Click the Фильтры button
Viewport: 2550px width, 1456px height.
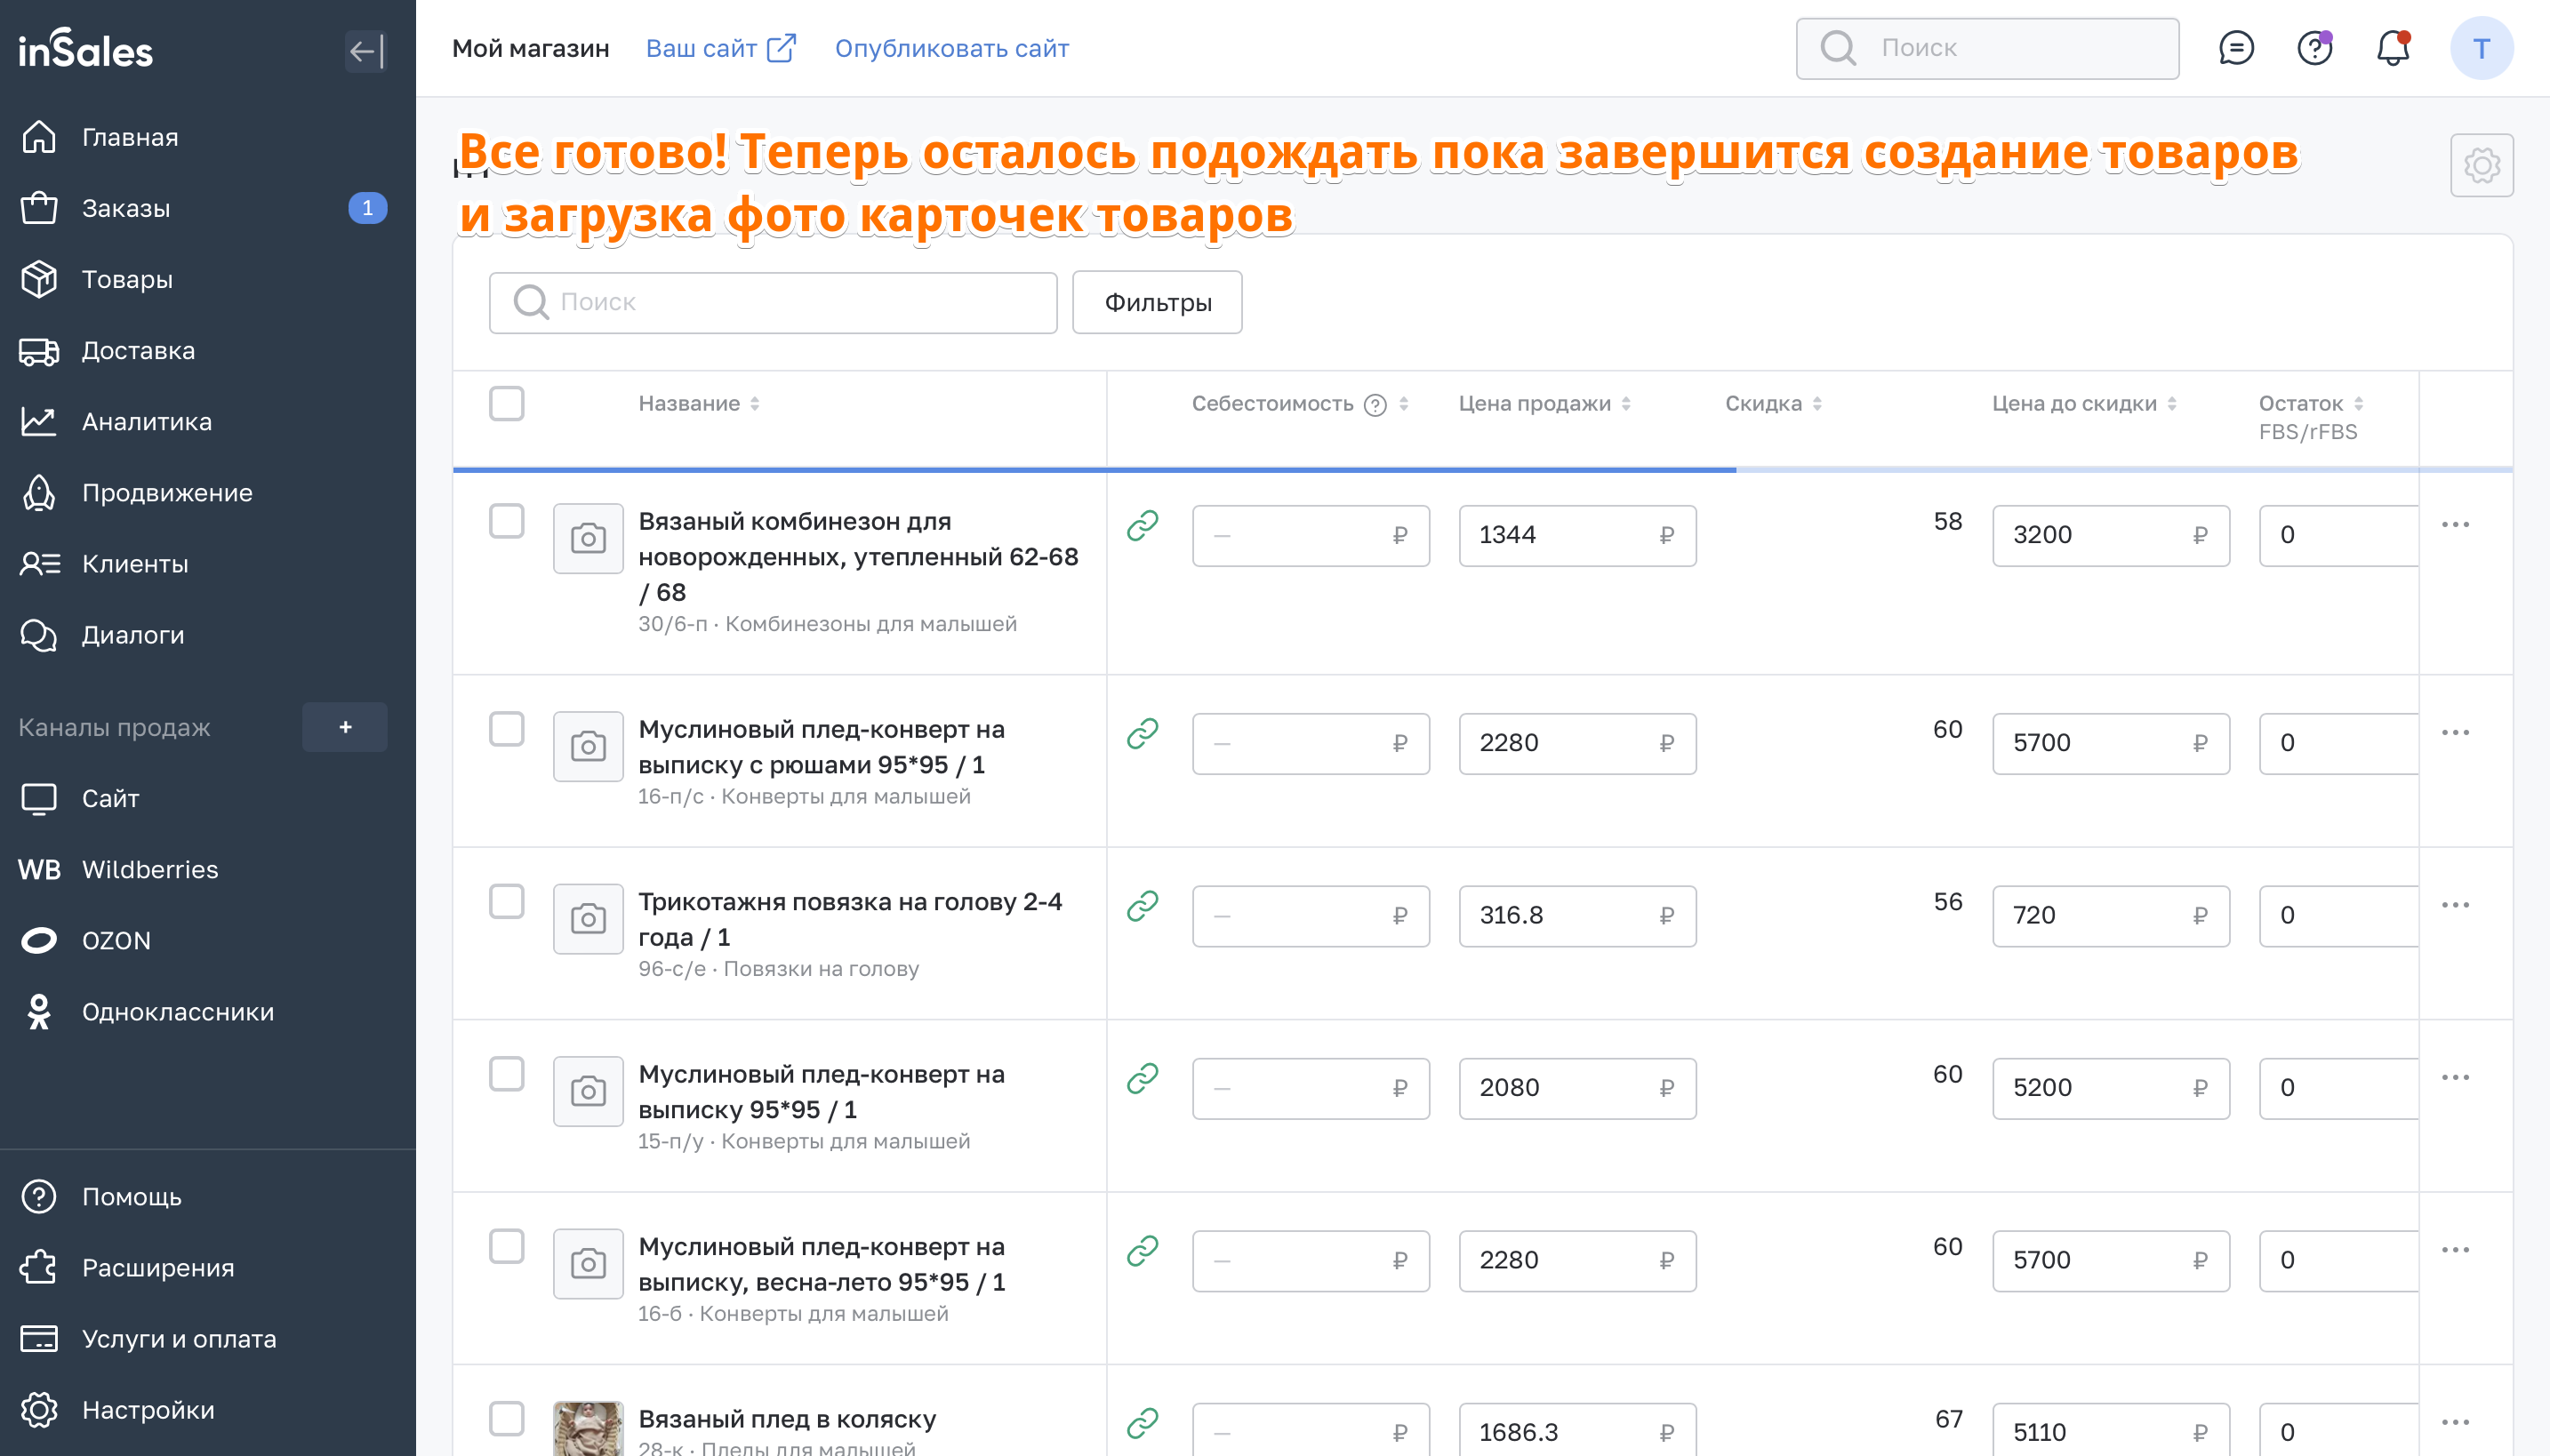pyautogui.click(x=1157, y=302)
